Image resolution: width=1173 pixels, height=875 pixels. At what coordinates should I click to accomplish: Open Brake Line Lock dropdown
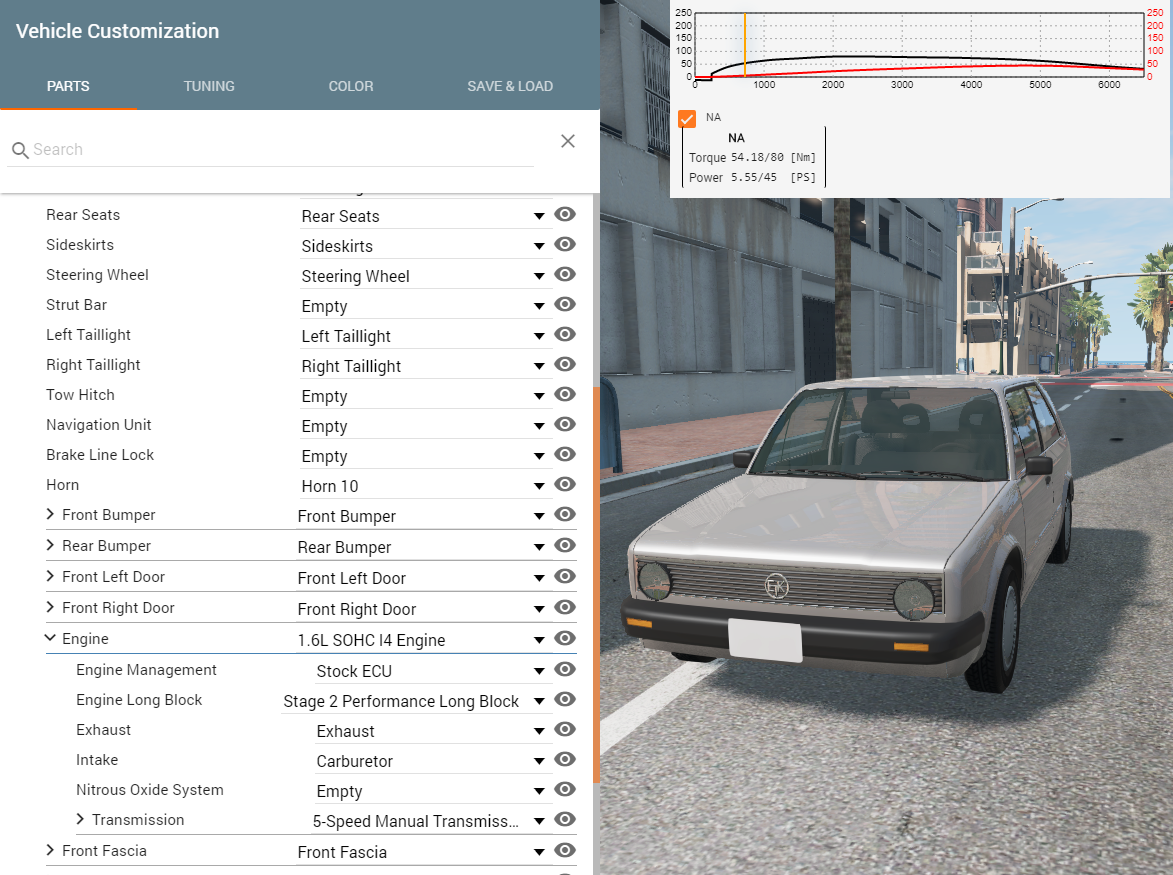(424, 455)
